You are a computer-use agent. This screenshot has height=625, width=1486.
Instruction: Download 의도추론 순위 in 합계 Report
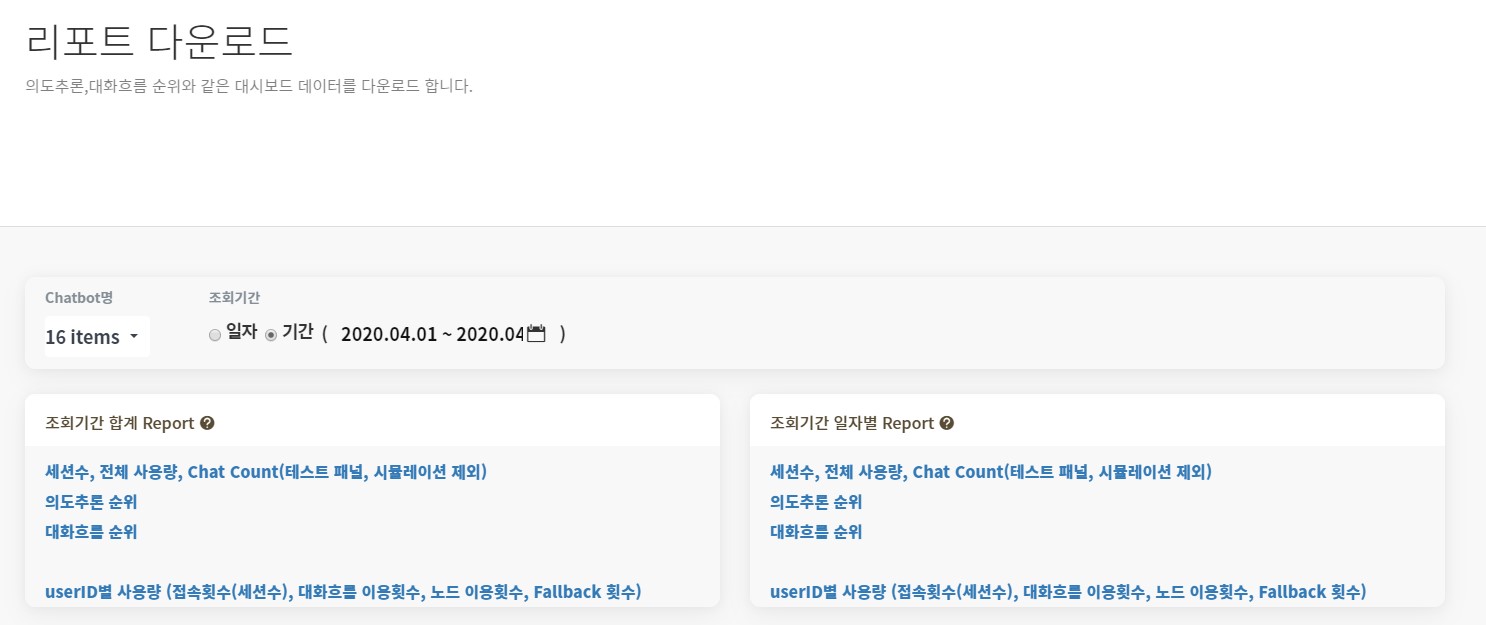[x=91, y=502]
